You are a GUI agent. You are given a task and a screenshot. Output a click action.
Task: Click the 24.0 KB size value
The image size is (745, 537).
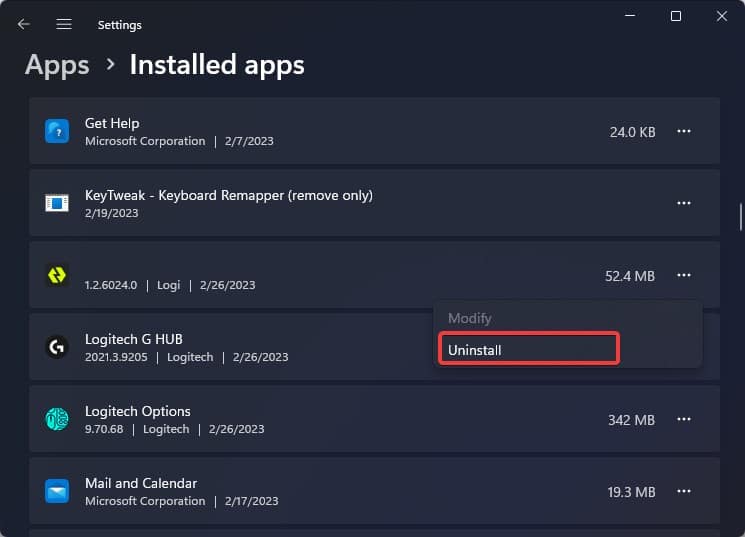(x=632, y=132)
